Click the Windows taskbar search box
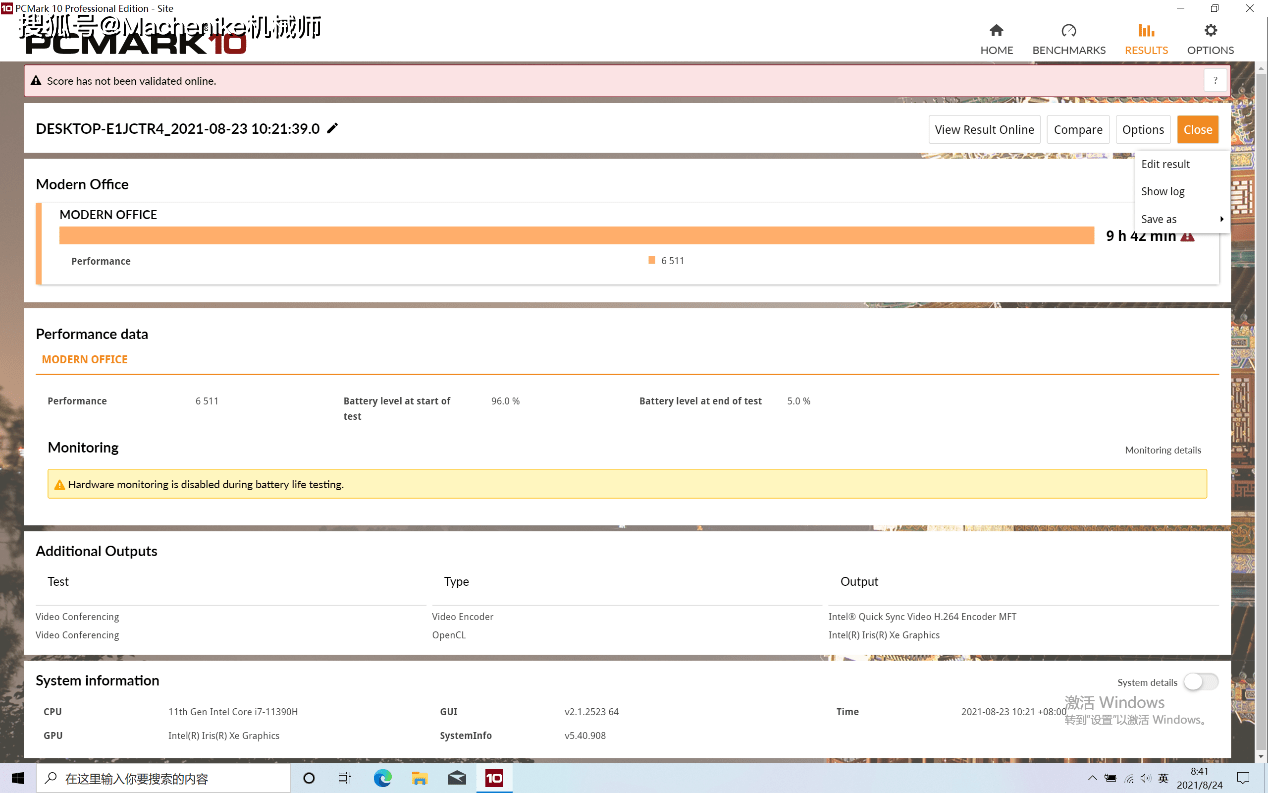The width and height of the screenshot is (1268, 793). click(x=165, y=778)
